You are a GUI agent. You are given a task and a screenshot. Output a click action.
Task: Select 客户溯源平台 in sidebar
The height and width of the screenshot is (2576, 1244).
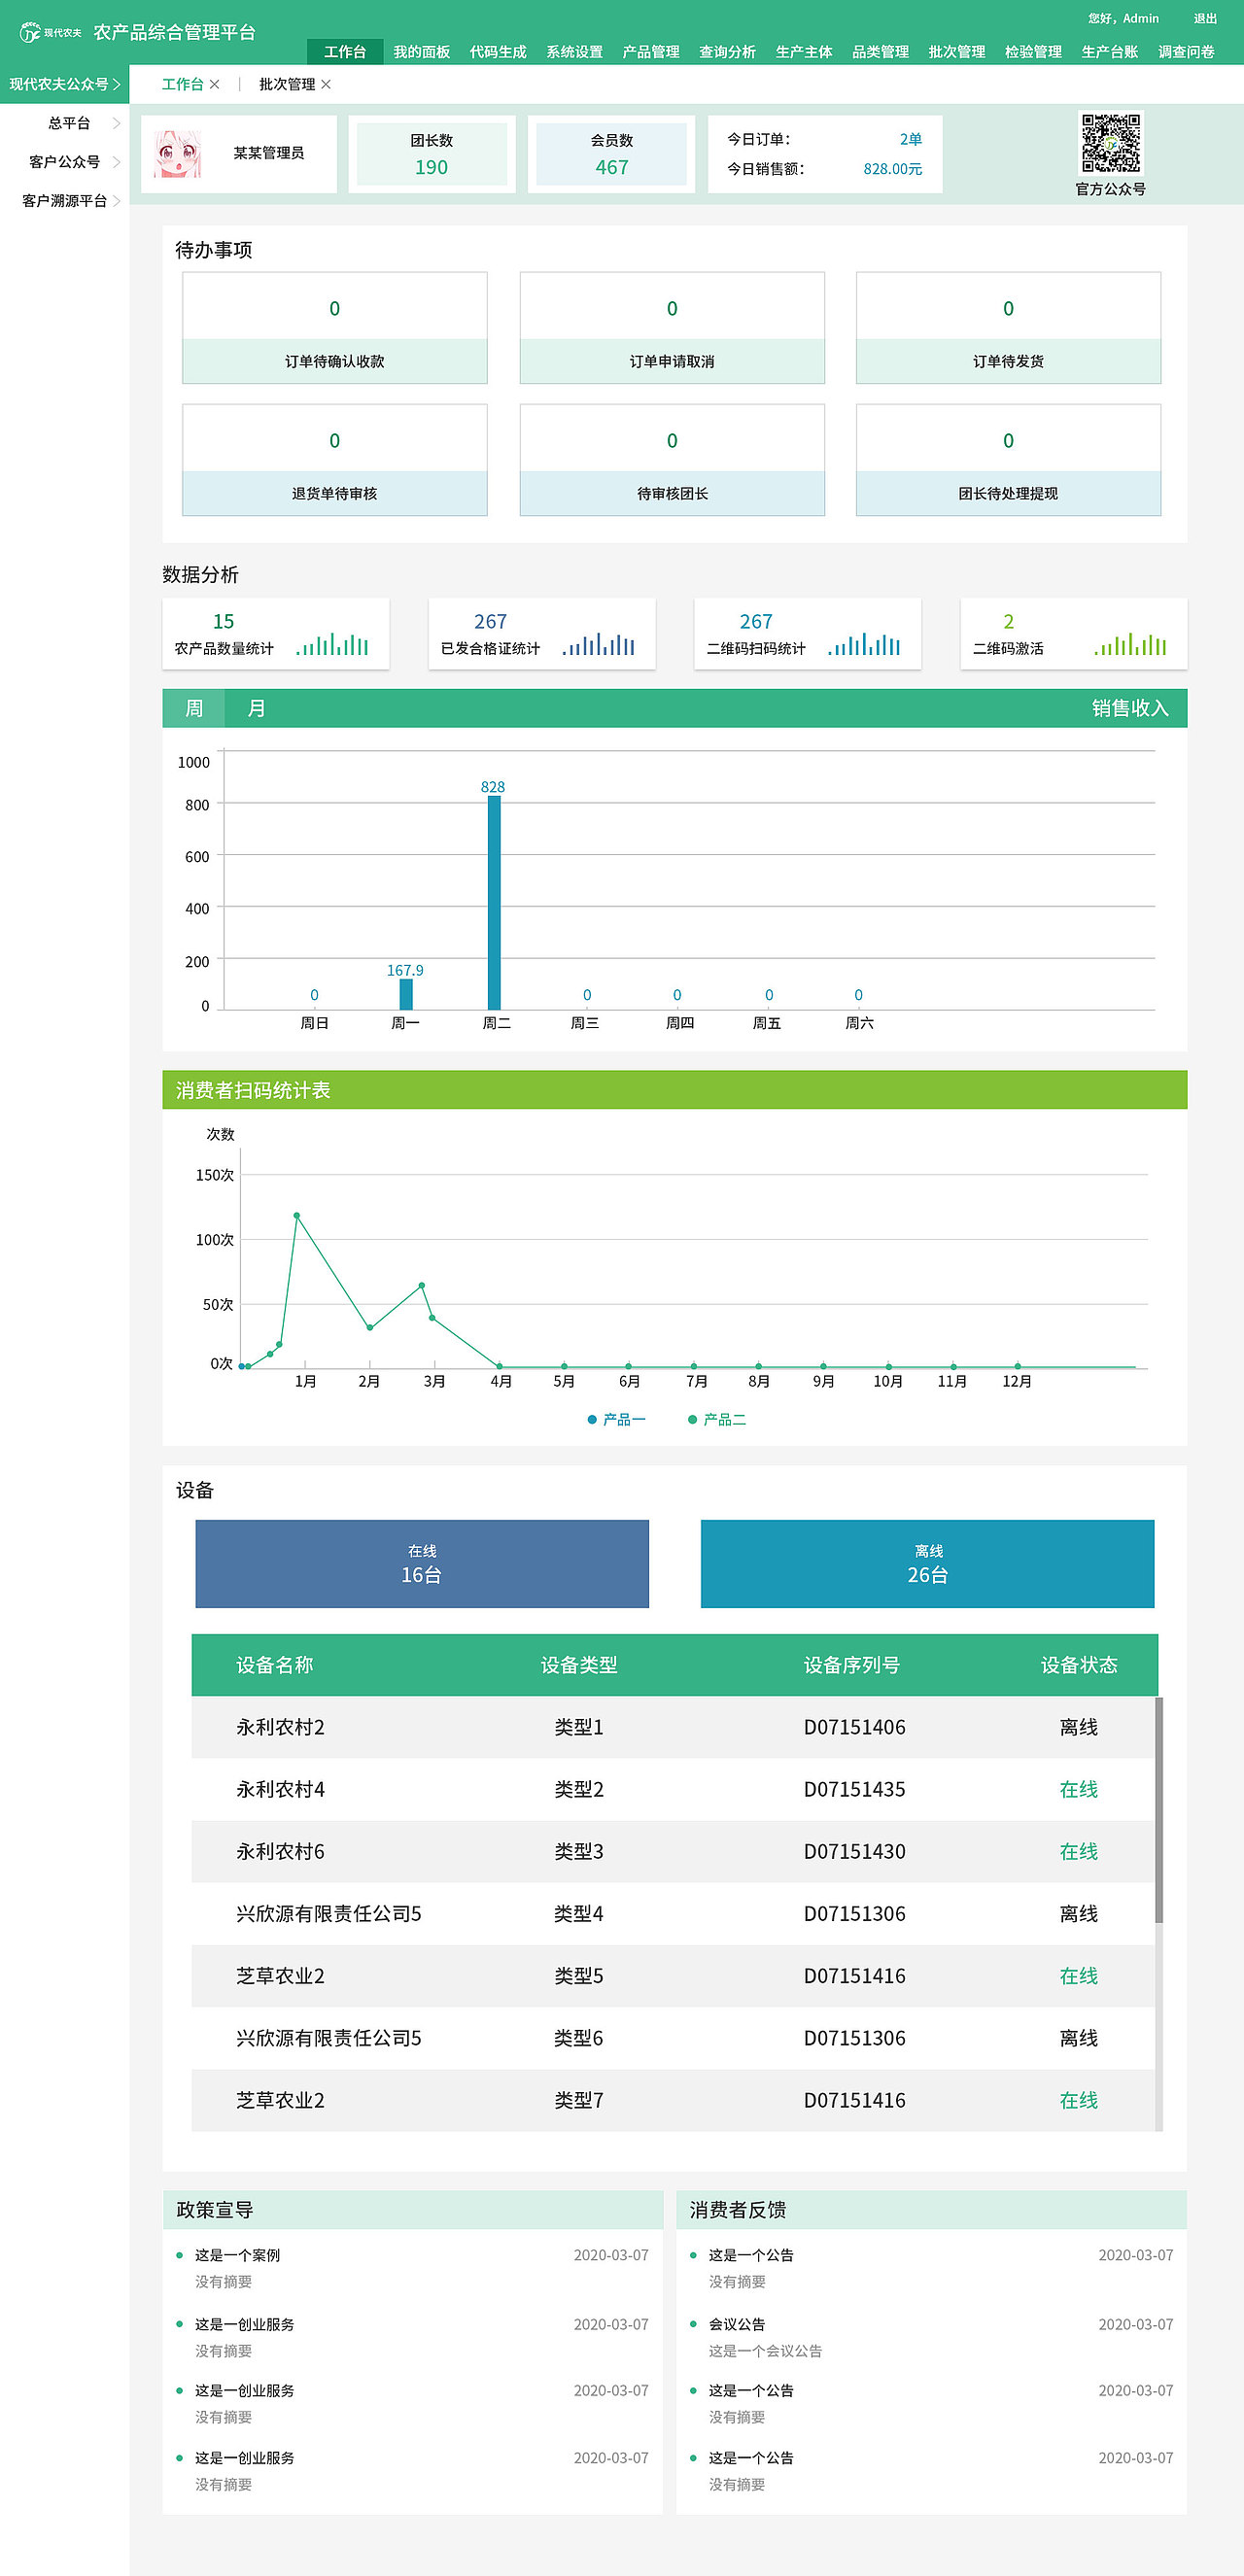coord(64,201)
